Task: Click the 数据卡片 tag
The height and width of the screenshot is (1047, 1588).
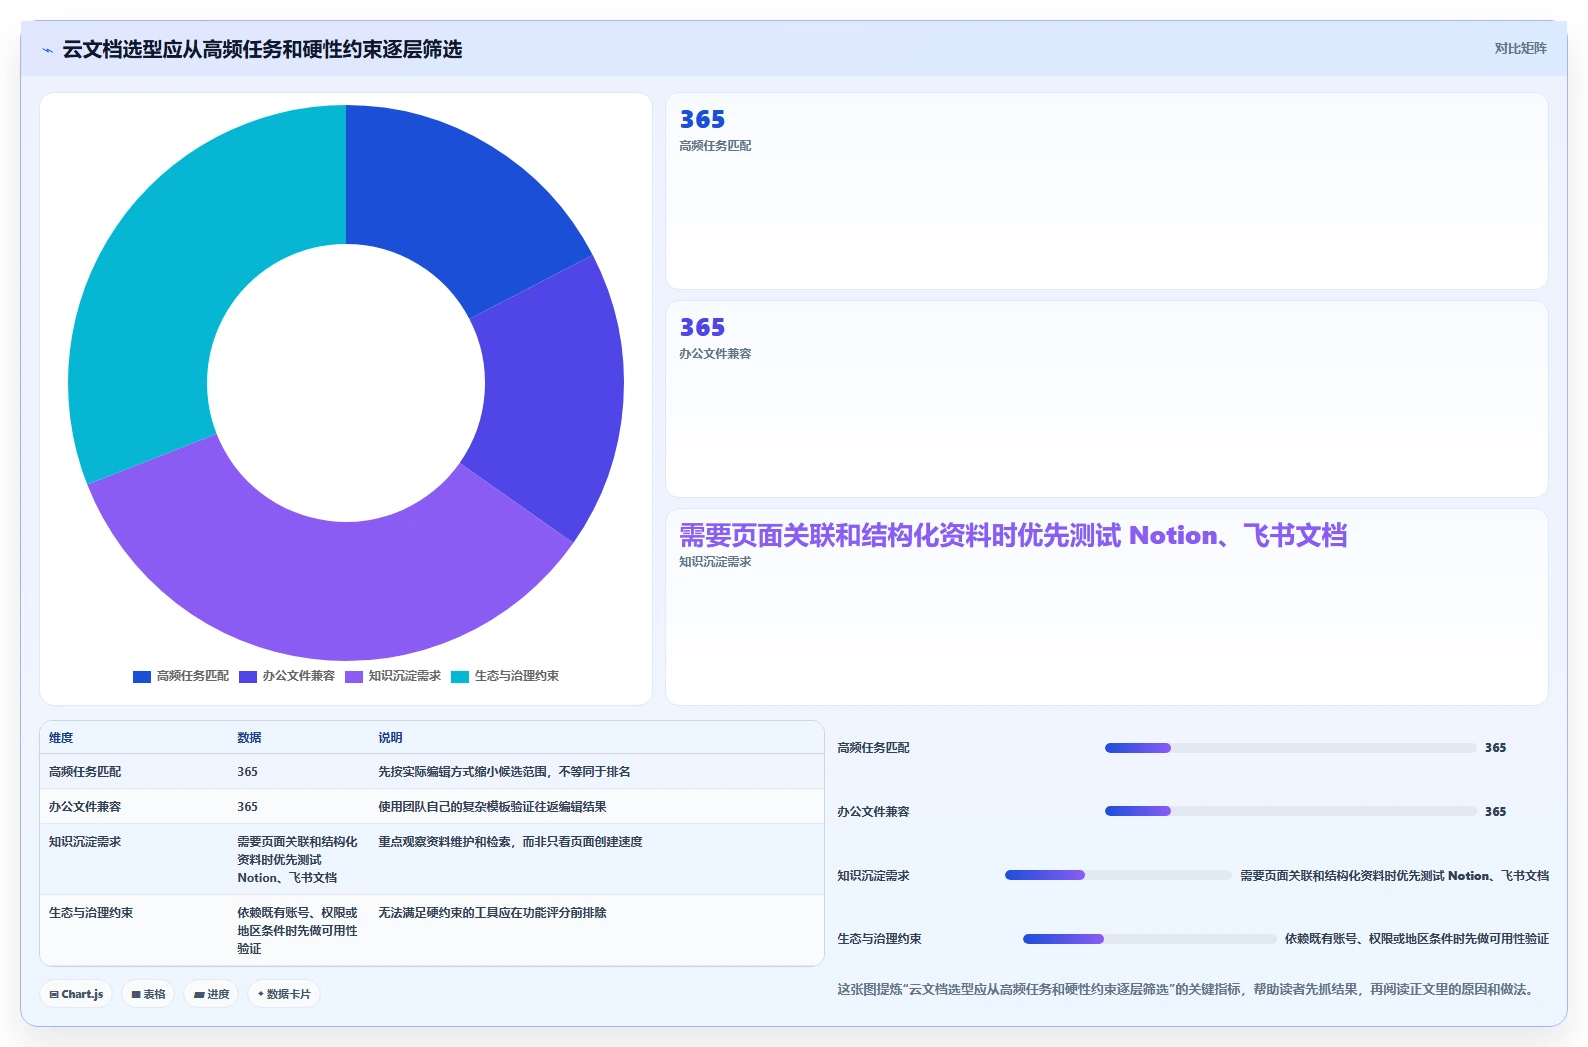Action: [x=284, y=994]
